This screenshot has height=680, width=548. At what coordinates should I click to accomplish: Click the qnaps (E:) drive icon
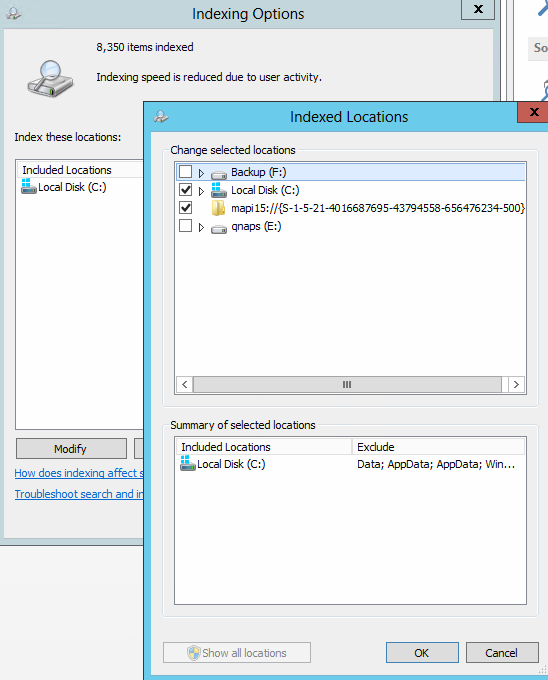(x=219, y=228)
